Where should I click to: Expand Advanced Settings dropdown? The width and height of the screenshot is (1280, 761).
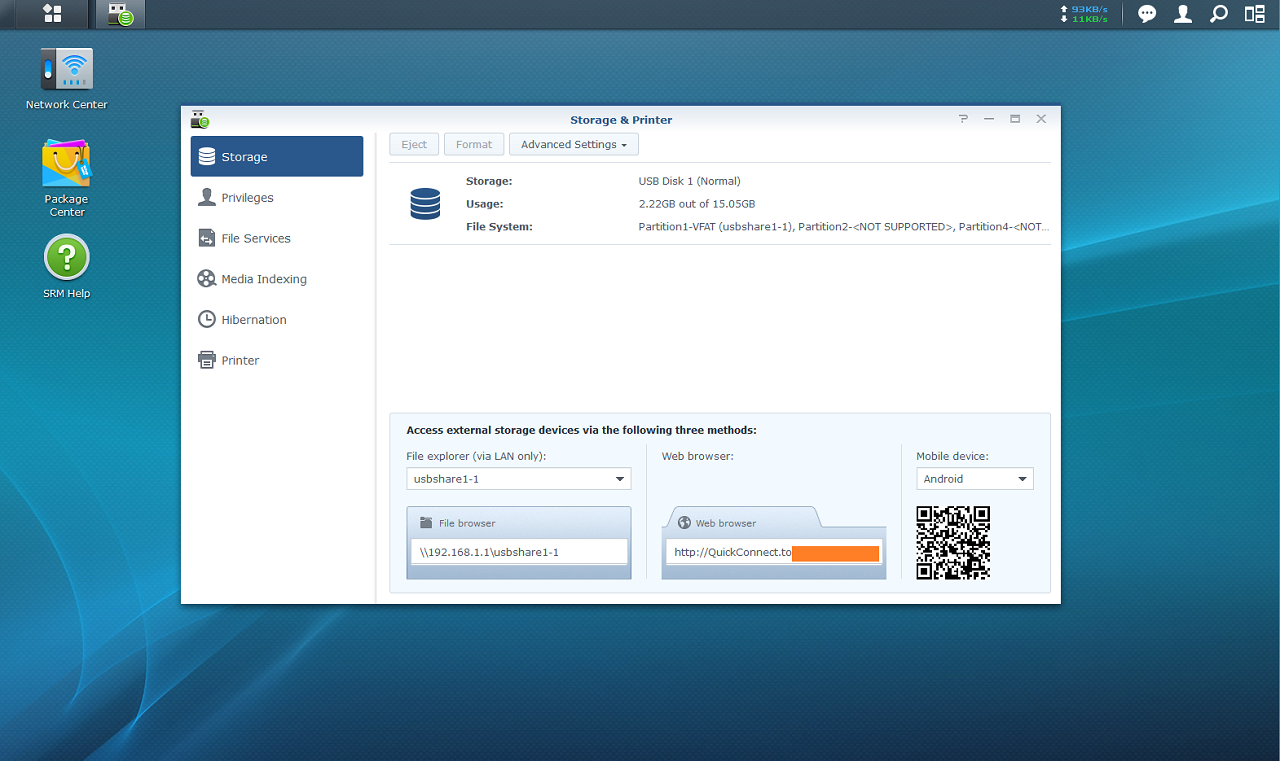[x=574, y=144]
